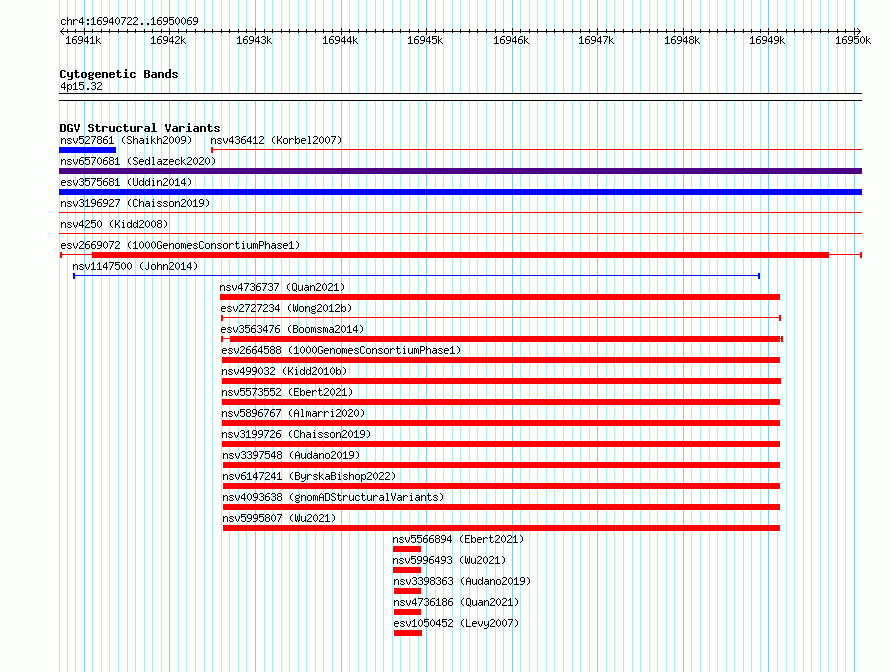This screenshot has width=890, height=672.
Task: Click esv3563476 (Boomsma2014) variant label
Action: [292, 329]
